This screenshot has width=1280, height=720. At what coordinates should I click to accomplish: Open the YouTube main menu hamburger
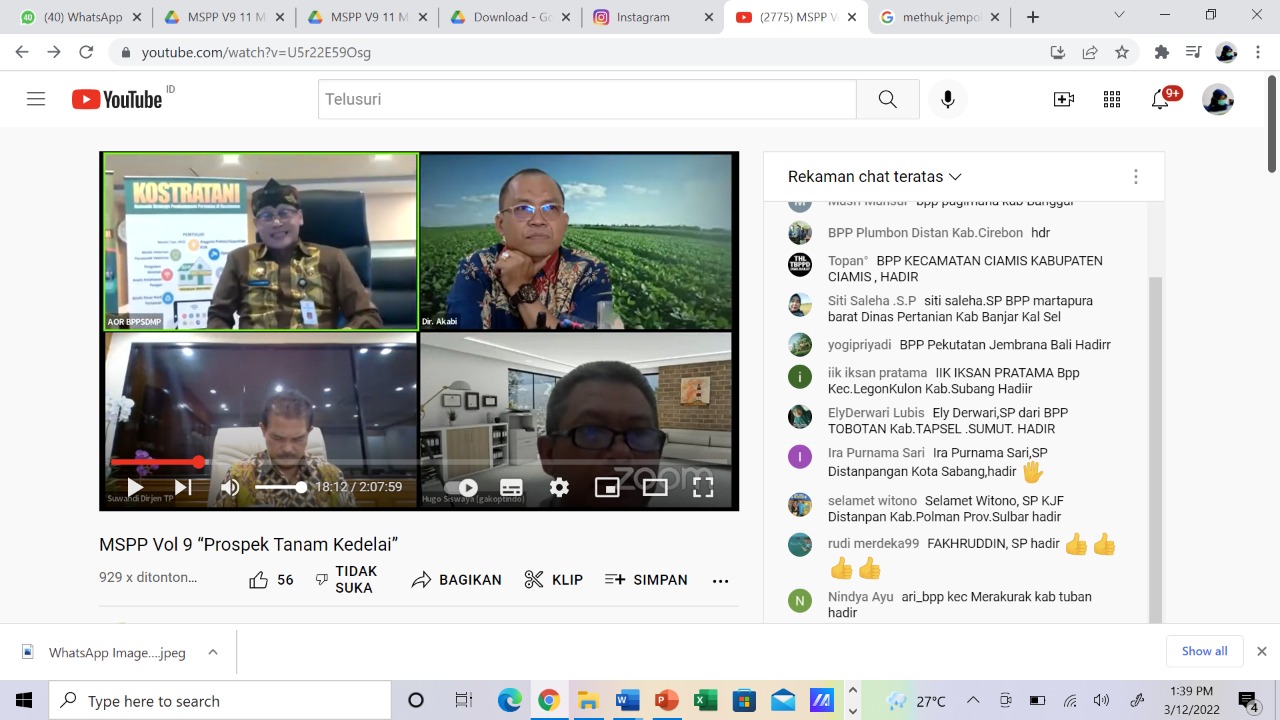(35, 99)
